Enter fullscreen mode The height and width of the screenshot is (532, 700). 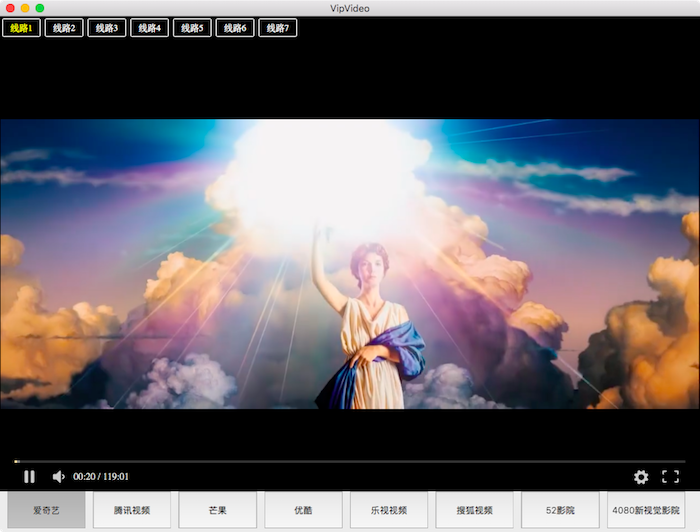[x=670, y=477]
